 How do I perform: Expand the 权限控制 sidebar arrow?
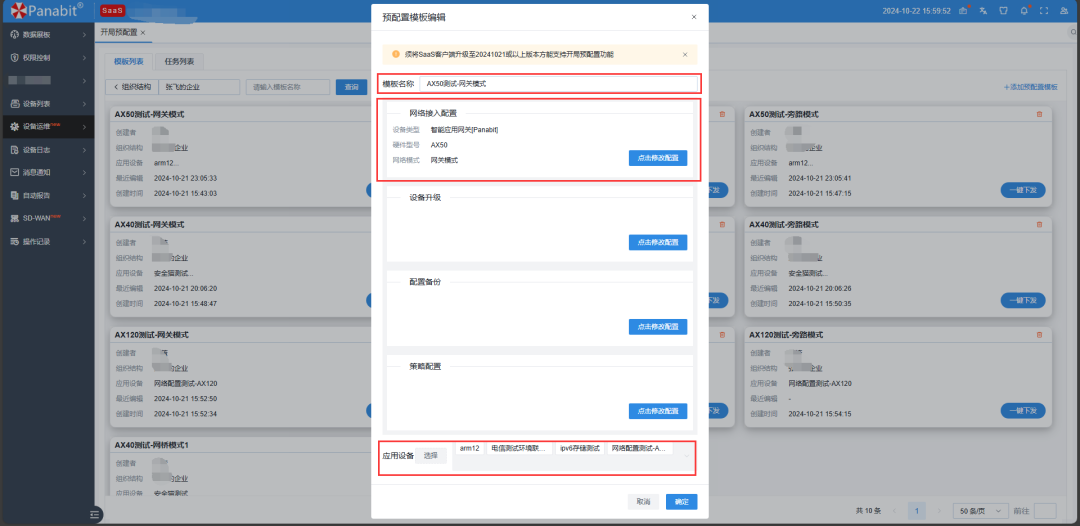pyautogui.click(x=84, y=57)
